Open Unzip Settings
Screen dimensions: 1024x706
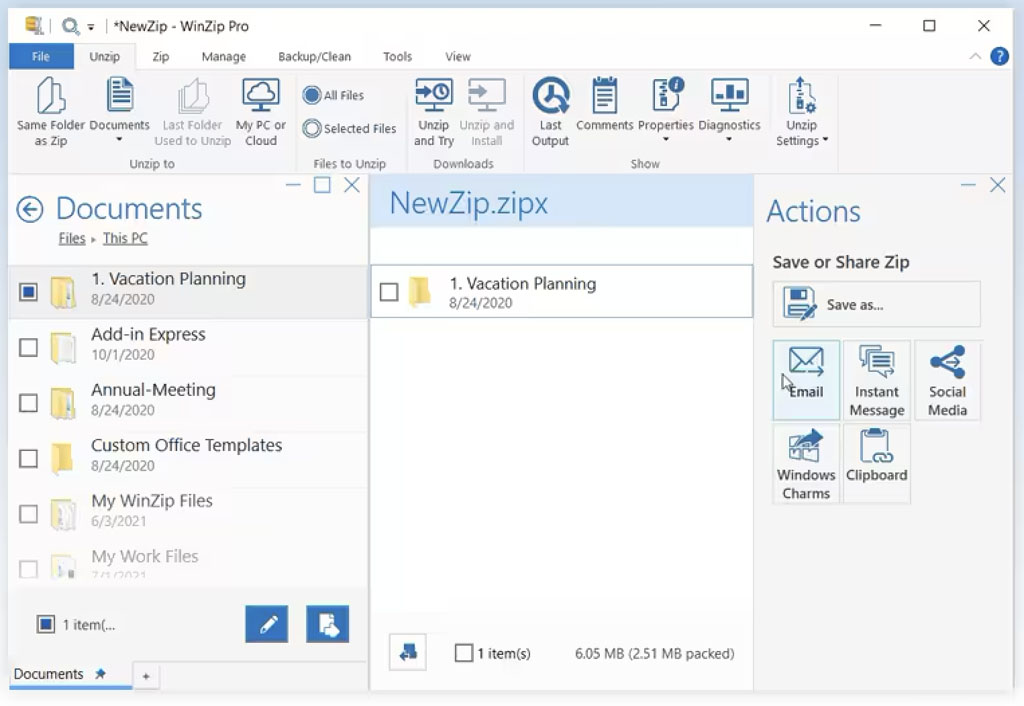pyautogui.click(x=801, y=112)
